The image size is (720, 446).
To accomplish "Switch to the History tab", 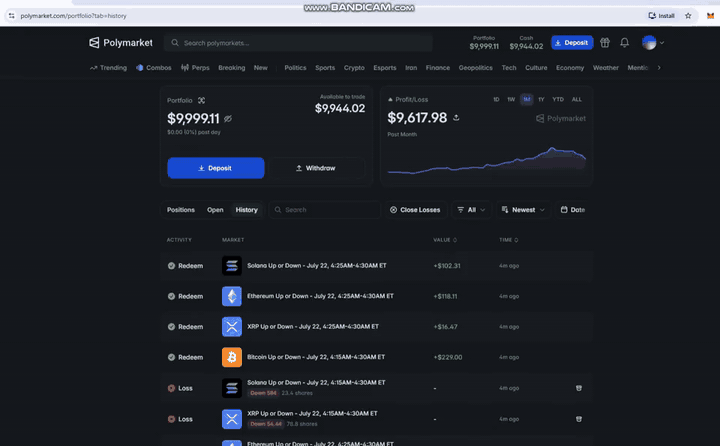I will coord(247,210).
